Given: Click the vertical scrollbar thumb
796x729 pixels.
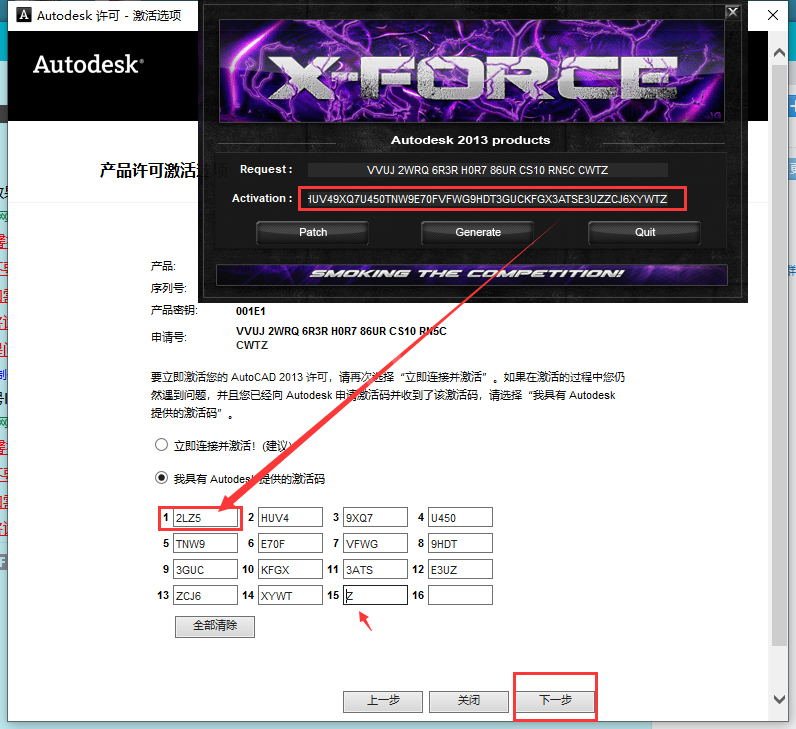Looking at the screenshot, I should point(779,355).
